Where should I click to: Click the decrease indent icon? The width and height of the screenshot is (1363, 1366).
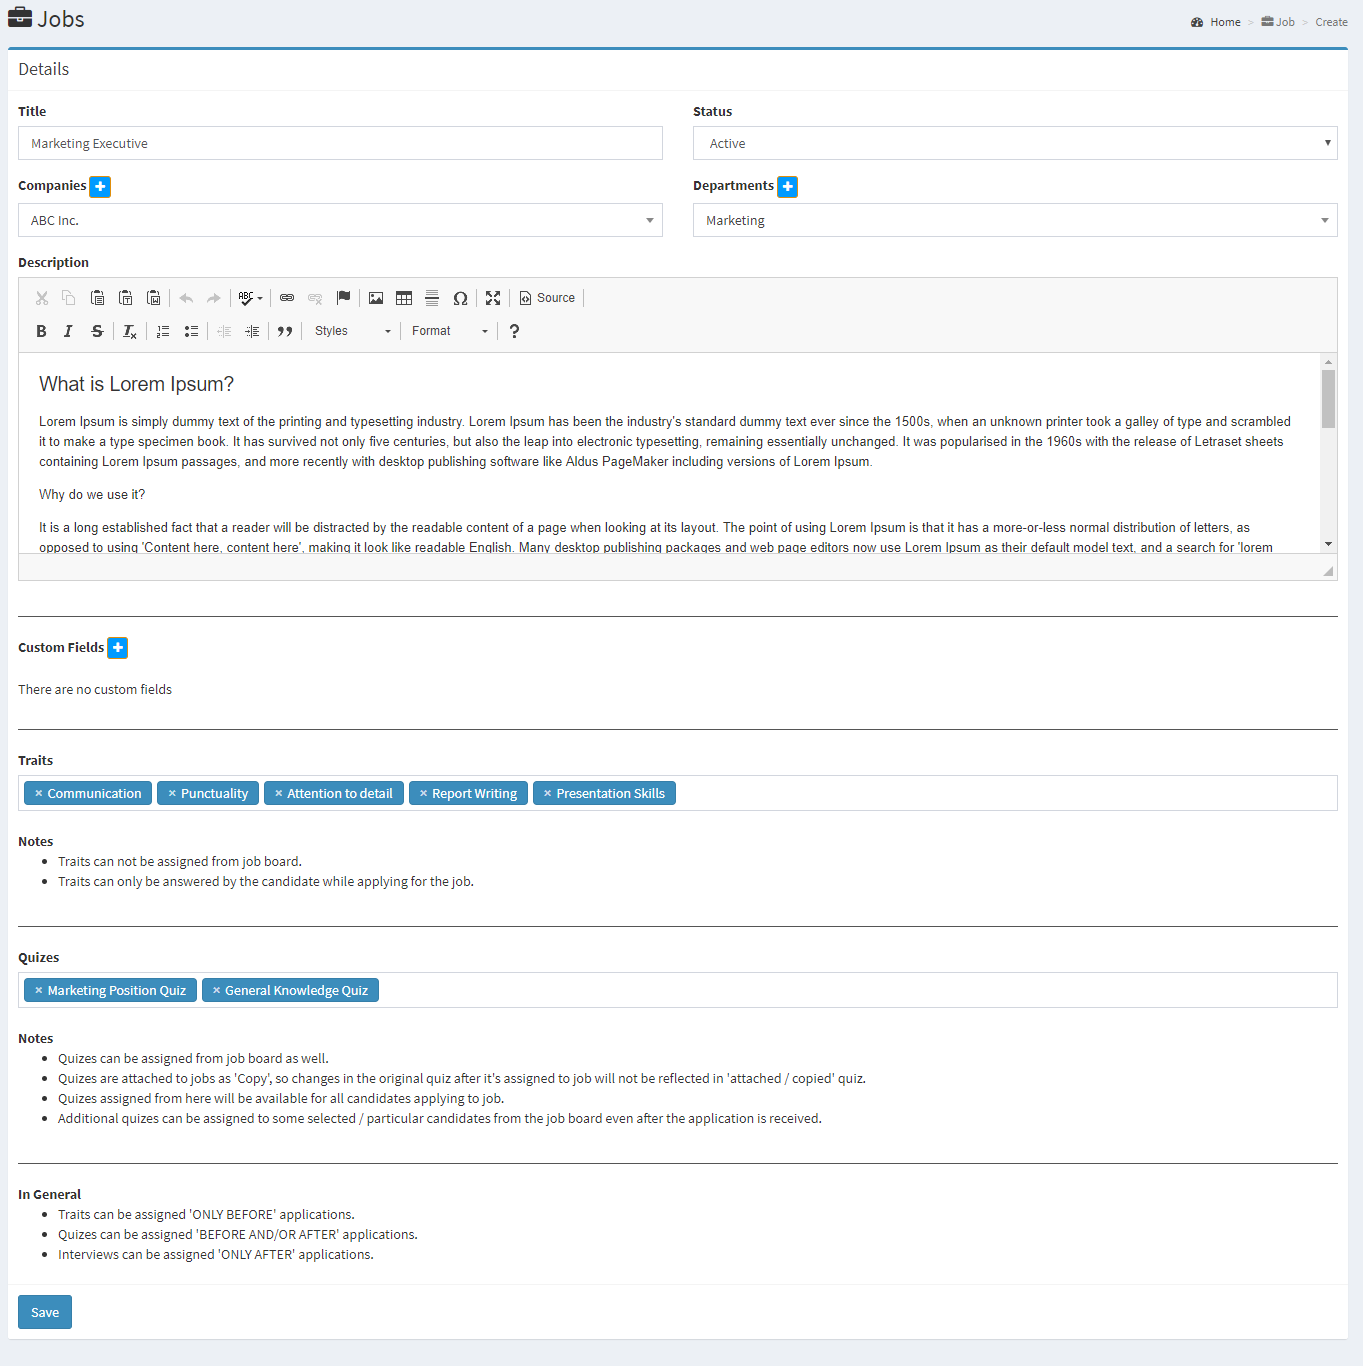point(224,331)
